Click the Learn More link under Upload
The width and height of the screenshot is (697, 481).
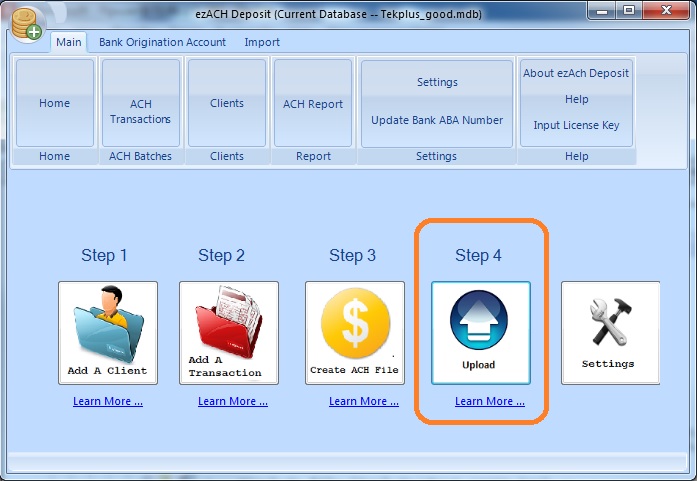(489, 401)
